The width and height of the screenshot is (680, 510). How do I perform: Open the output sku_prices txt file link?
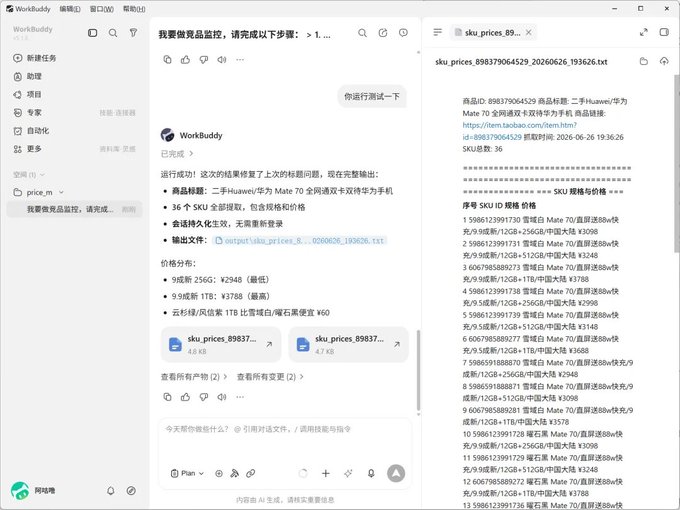click(x=300, y=241)
